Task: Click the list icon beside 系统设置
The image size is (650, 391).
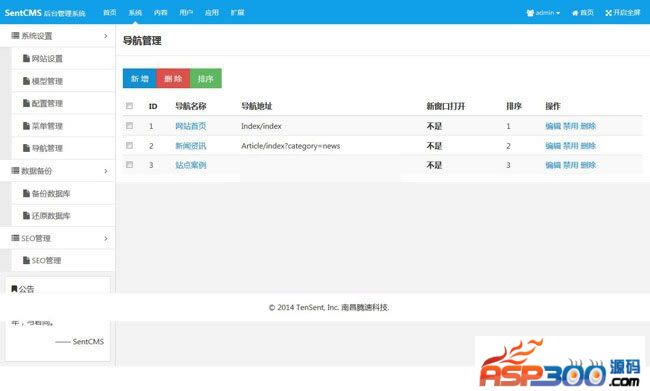Action: pyautogui.click(x=15, y=36)
